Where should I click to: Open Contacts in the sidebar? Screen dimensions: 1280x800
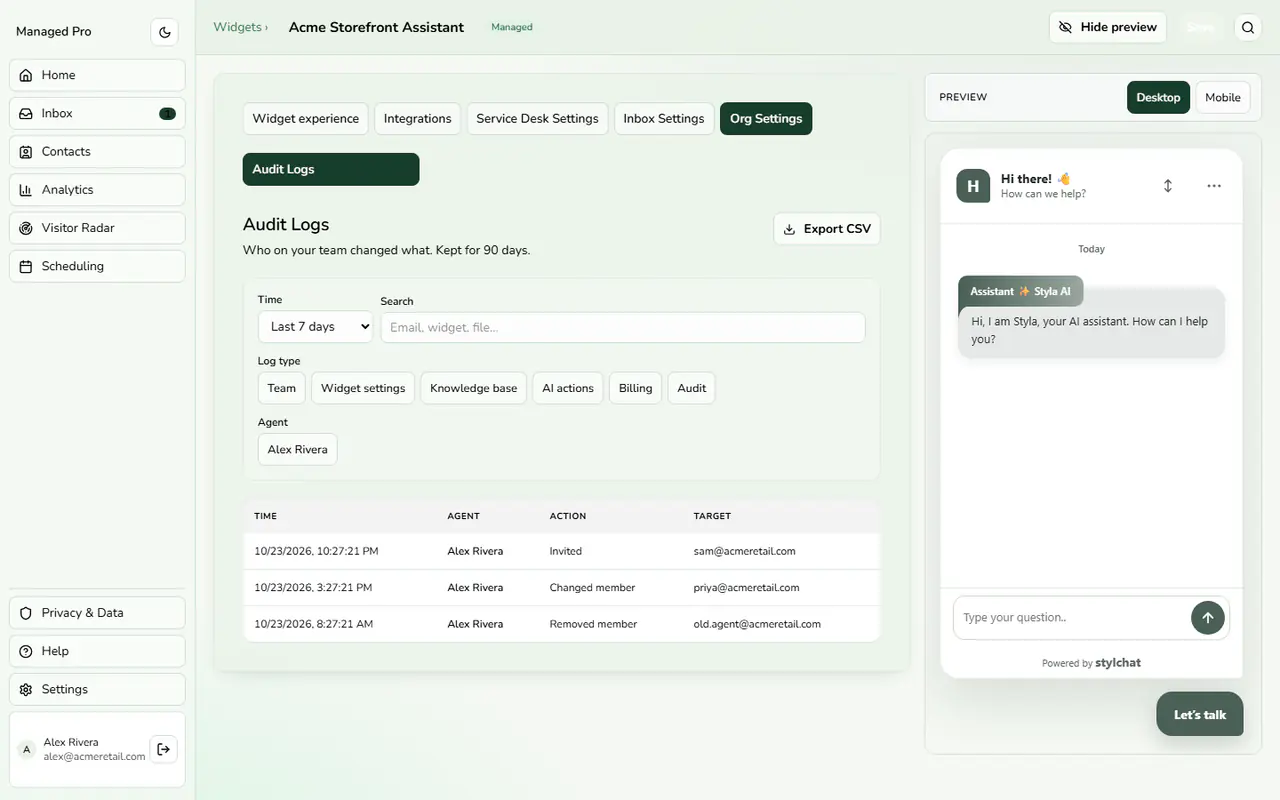tap(97, 151)
